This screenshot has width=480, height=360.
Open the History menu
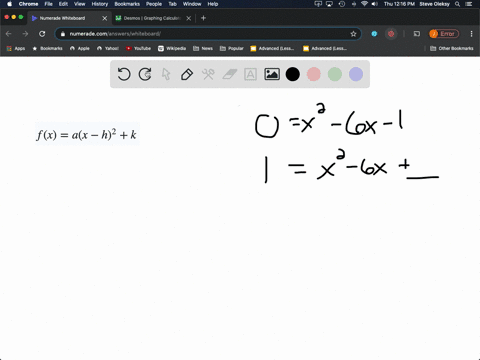pyautogui.click(x=100, y=4)
